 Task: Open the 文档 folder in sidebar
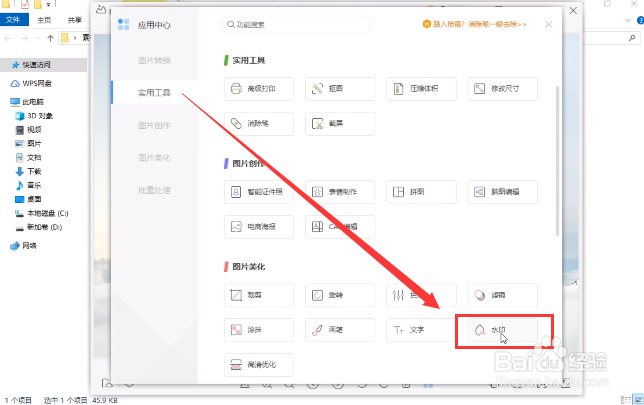tap(29, 157)
